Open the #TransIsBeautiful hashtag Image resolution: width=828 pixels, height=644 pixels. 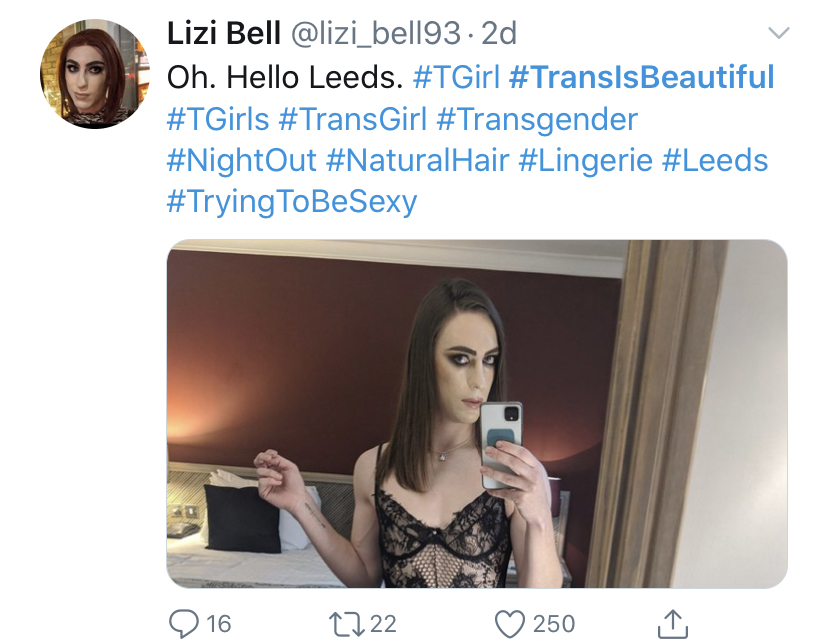pyautogui.click(x=642, y=76)
